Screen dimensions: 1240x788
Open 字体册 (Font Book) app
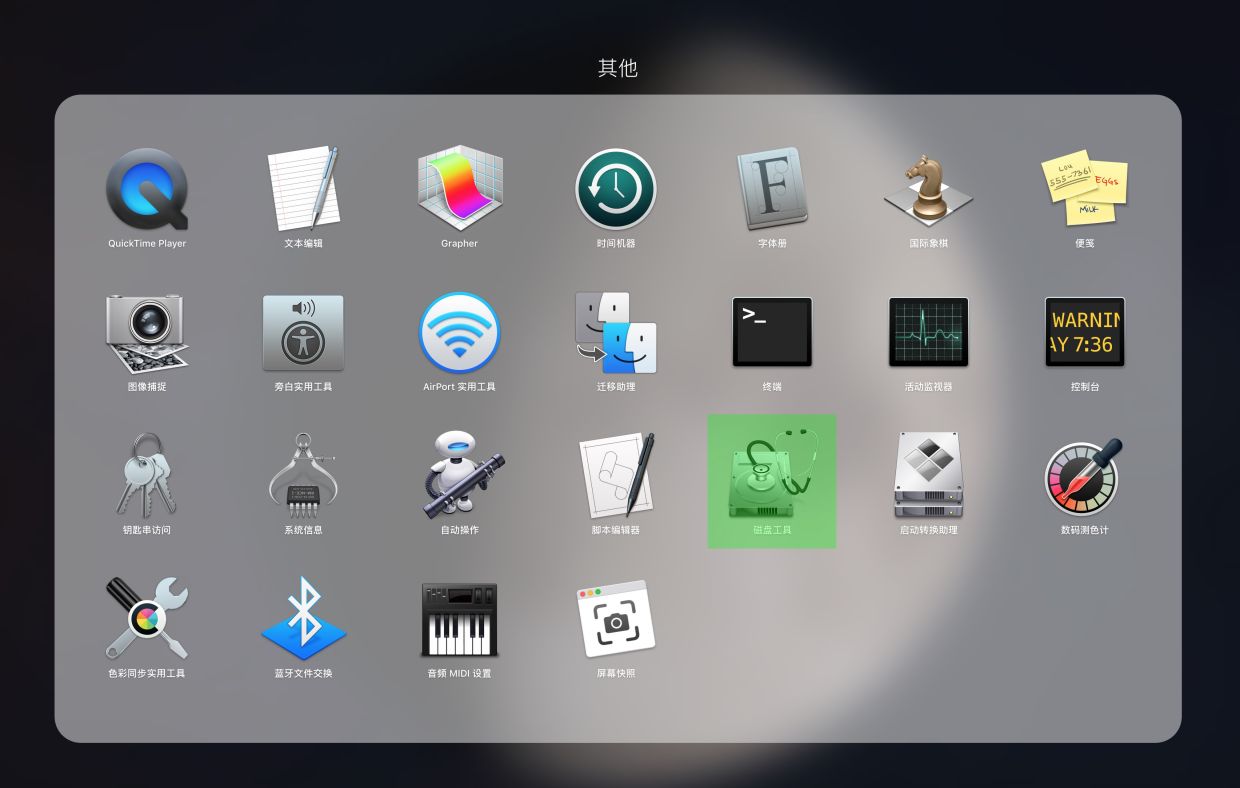772,189
